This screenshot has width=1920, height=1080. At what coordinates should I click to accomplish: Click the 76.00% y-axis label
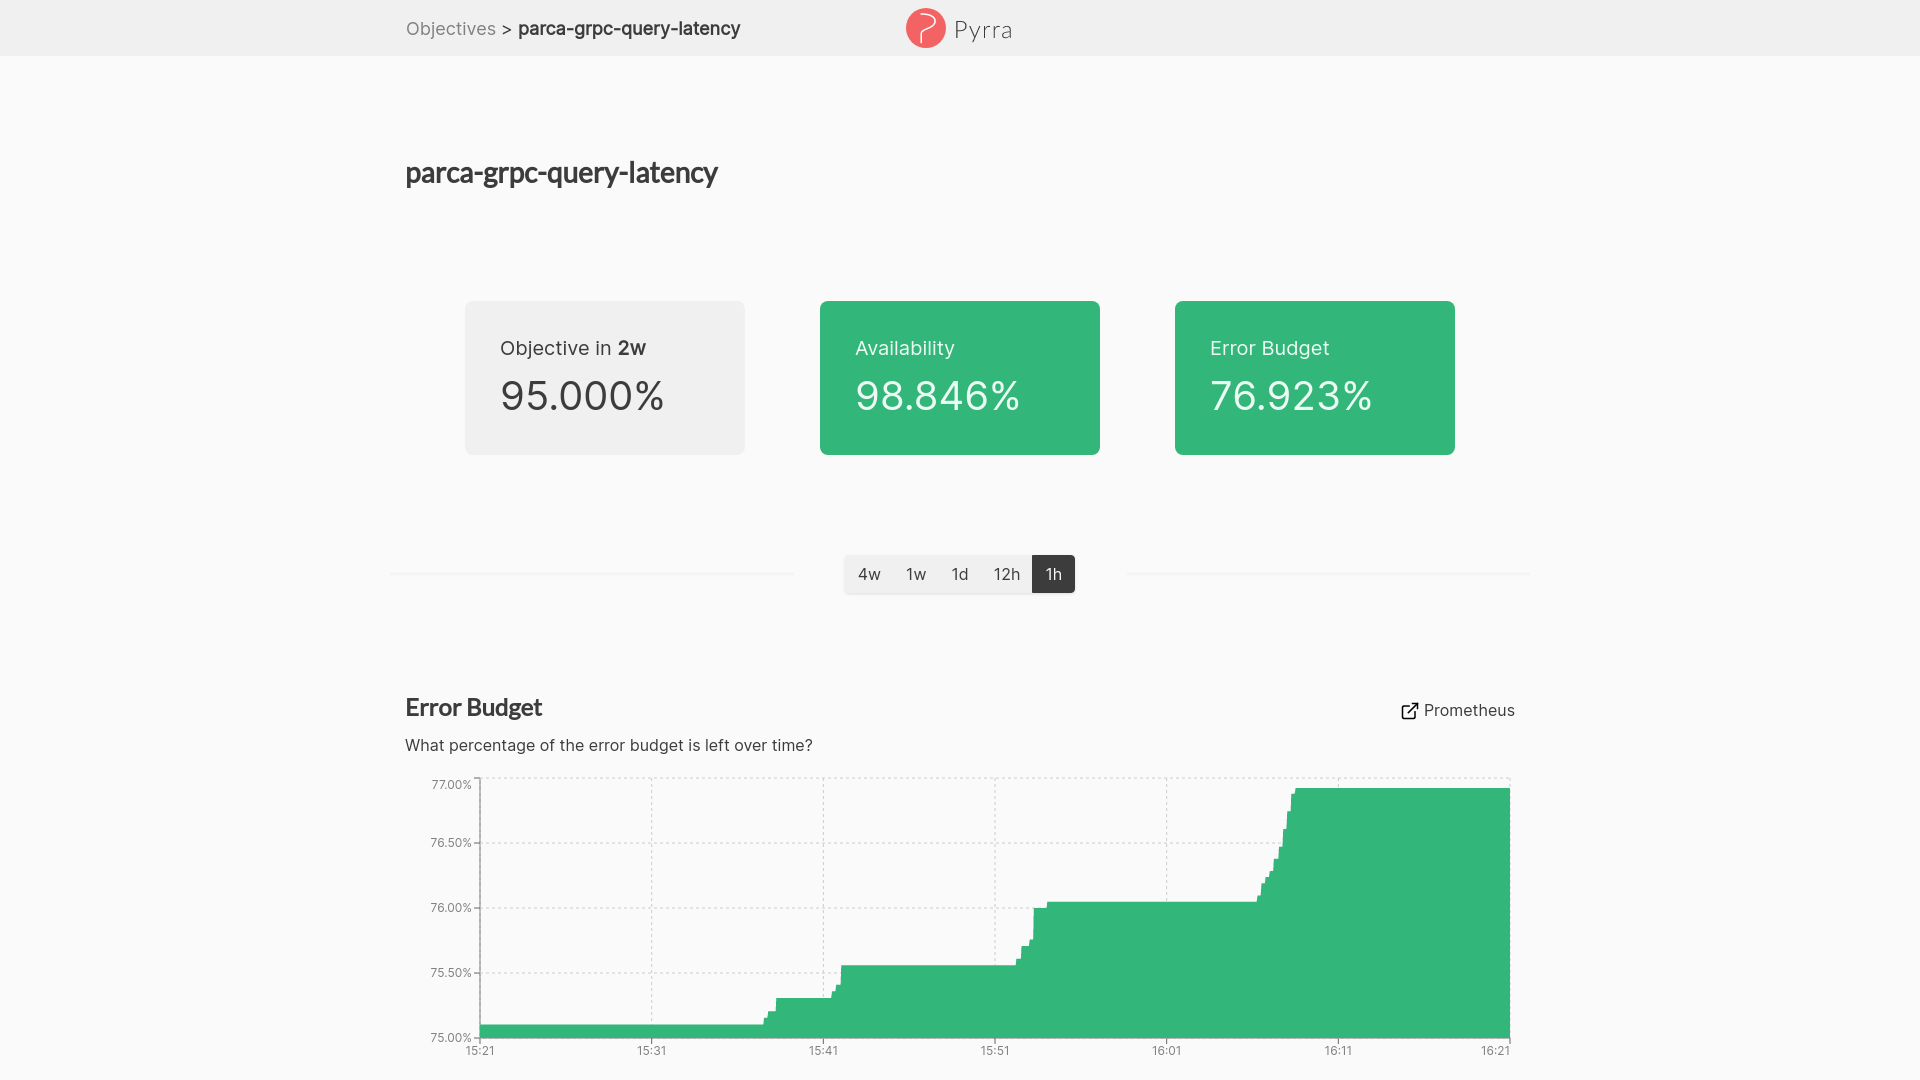451,908
